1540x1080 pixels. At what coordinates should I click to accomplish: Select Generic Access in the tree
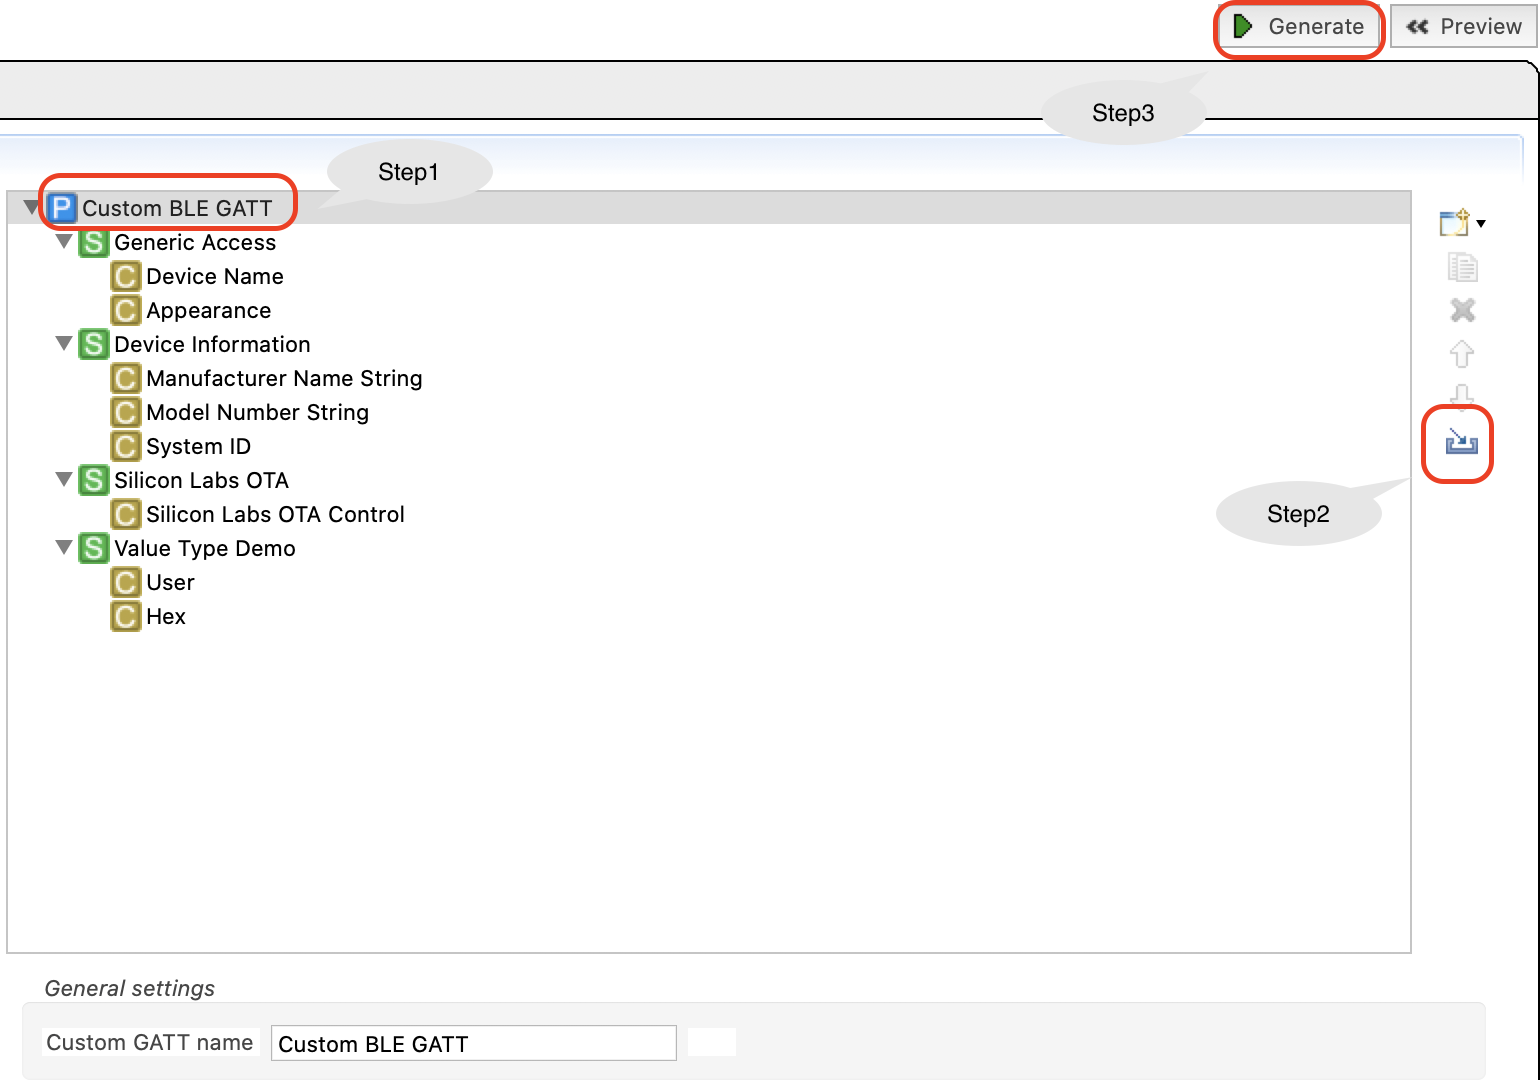pos(195,242)
